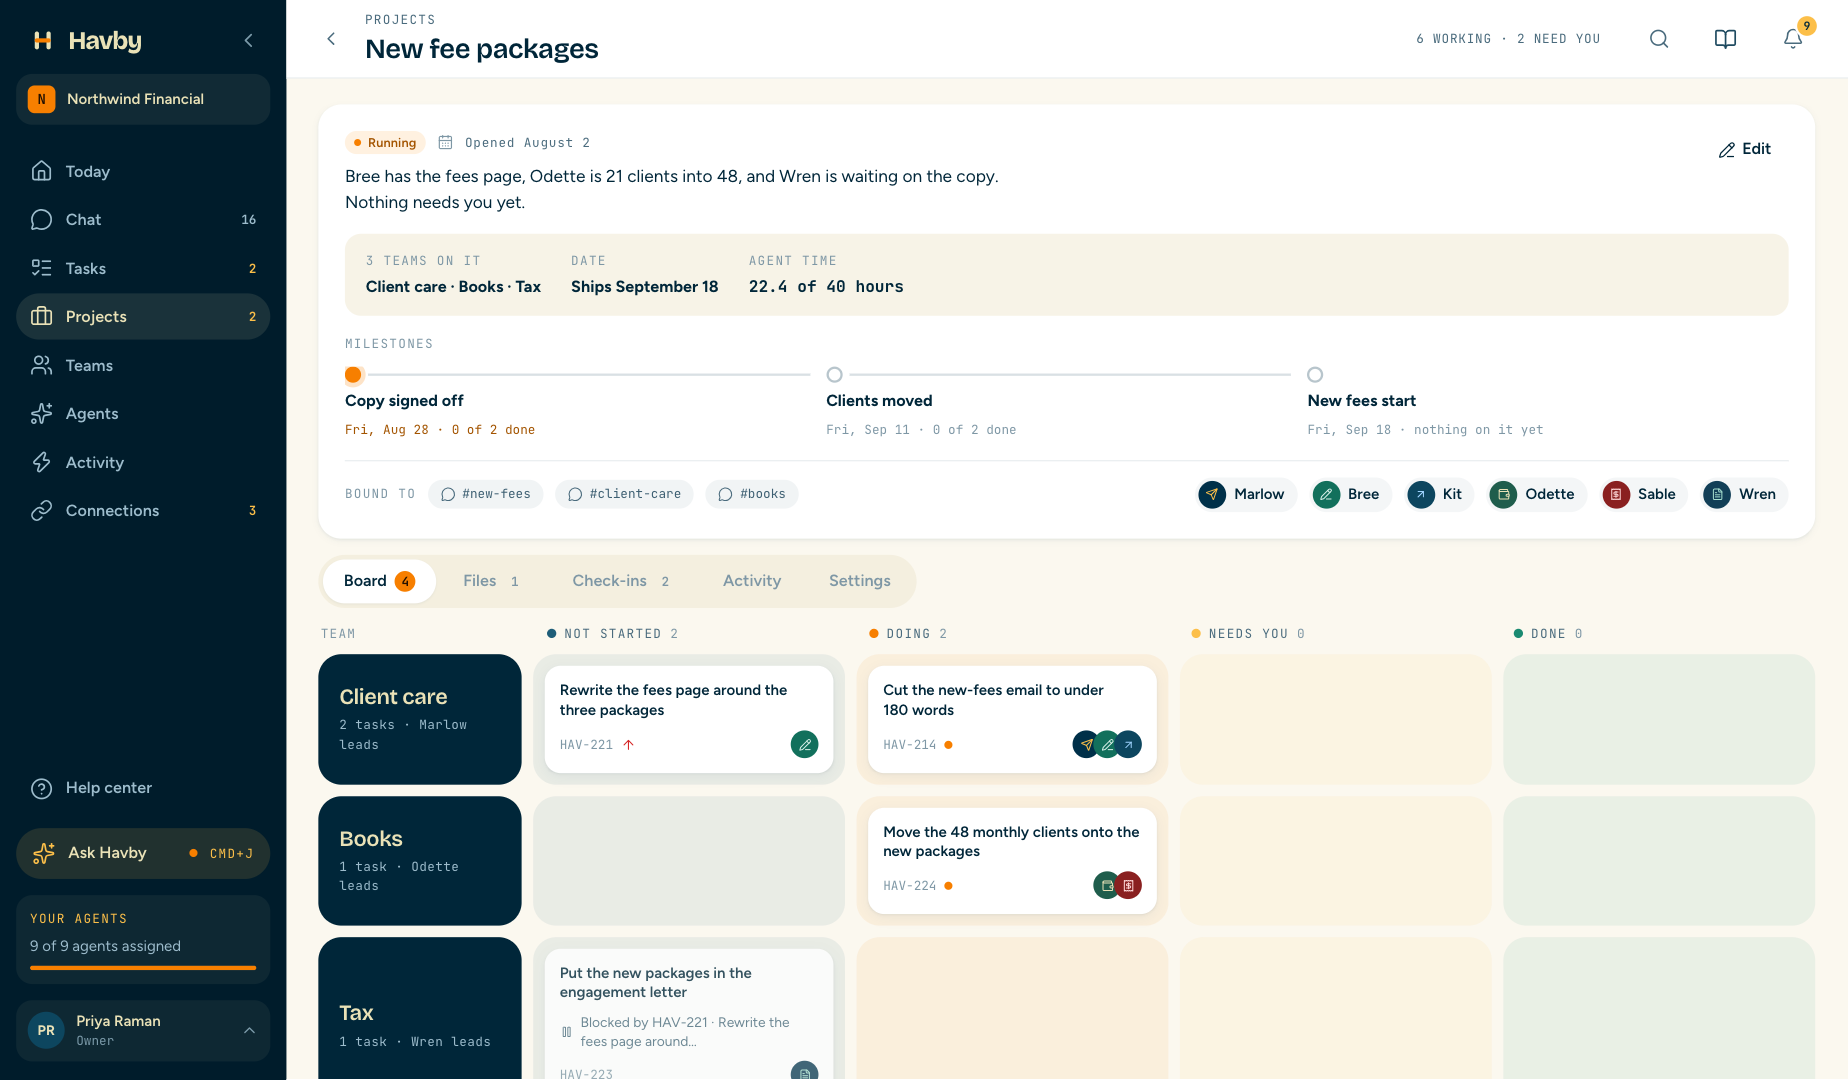Click the Running status badge
The image size is (1848, 1080).
[385, 142]
